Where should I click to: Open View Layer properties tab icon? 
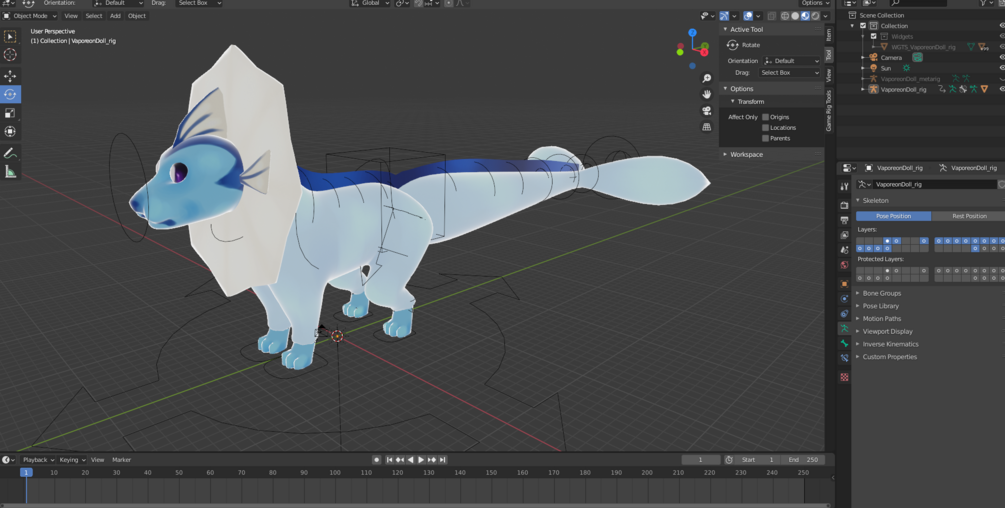(844, 235)
